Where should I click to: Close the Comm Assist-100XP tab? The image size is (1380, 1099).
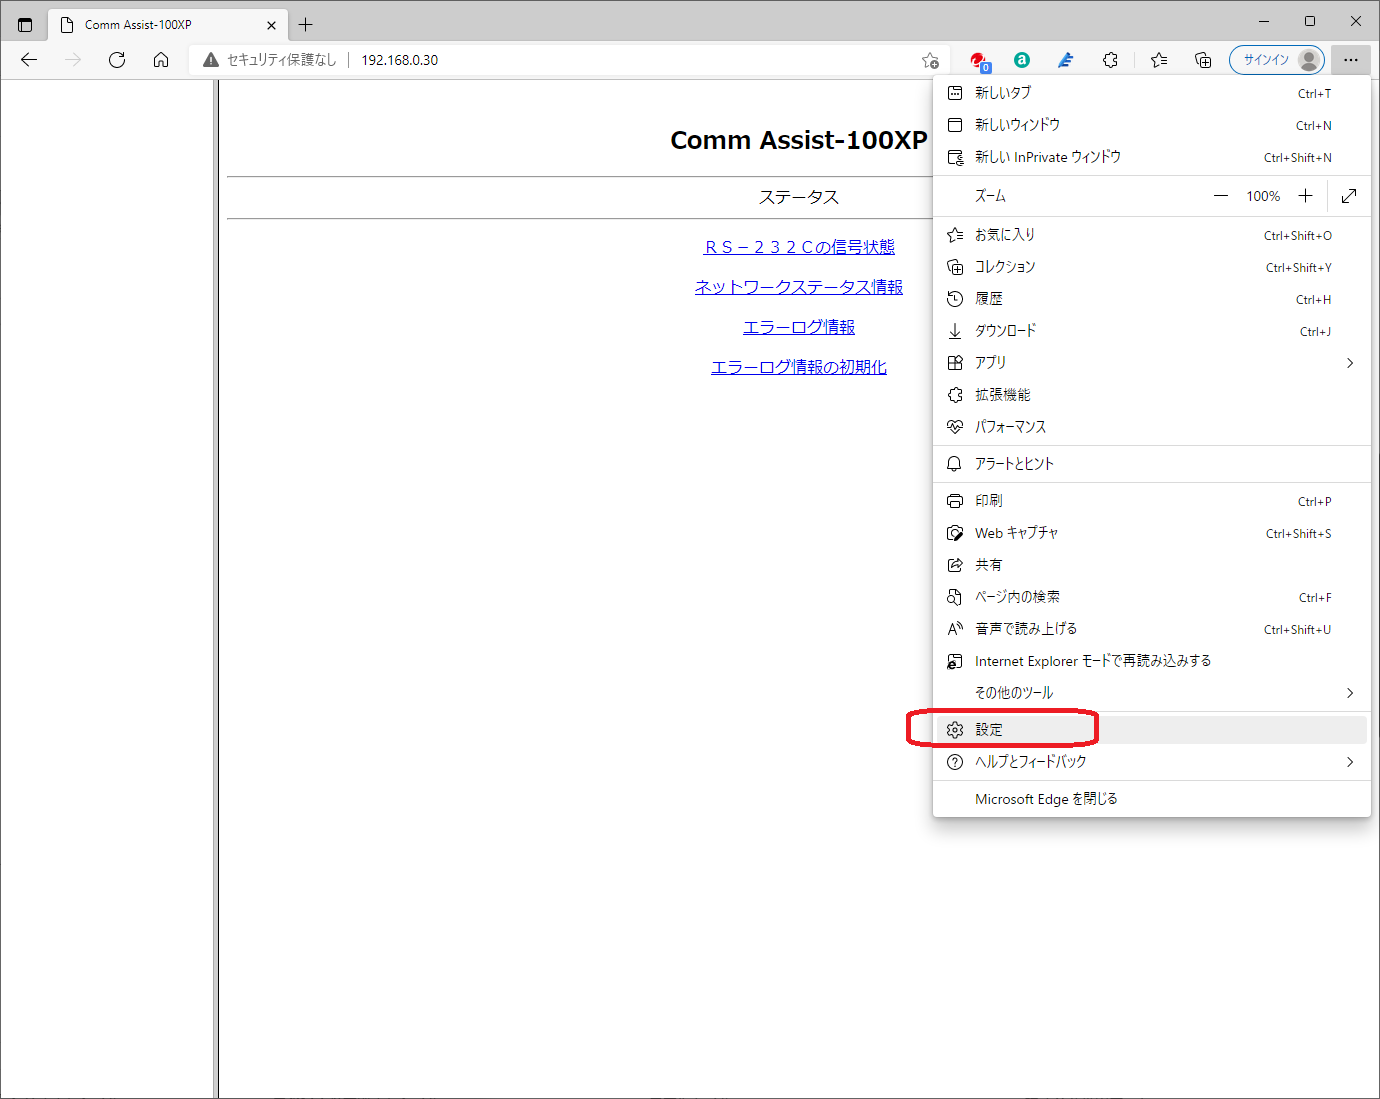click(x=271, y=25)
